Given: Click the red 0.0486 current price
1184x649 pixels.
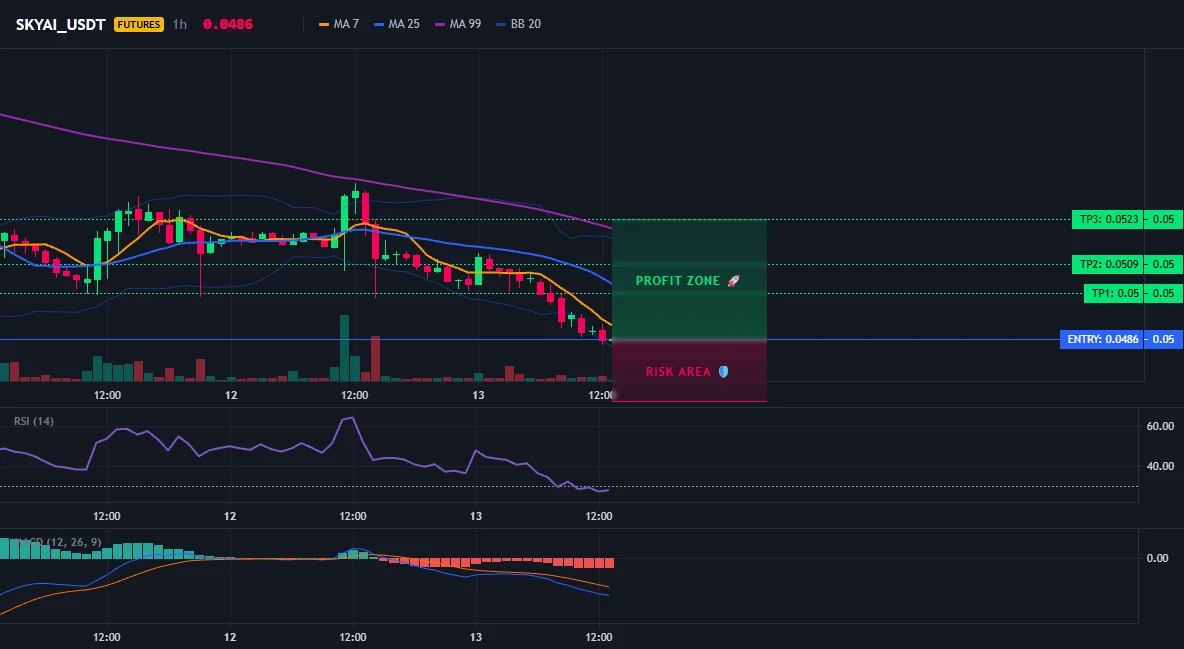Looking at the screenshot, I should (x=228, y=24).
